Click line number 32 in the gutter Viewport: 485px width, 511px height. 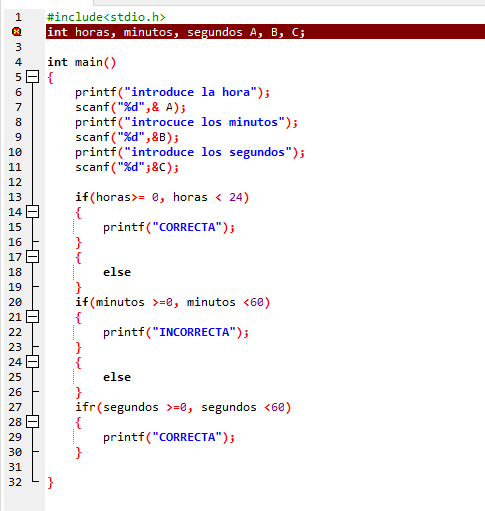(x=15, y=482)
